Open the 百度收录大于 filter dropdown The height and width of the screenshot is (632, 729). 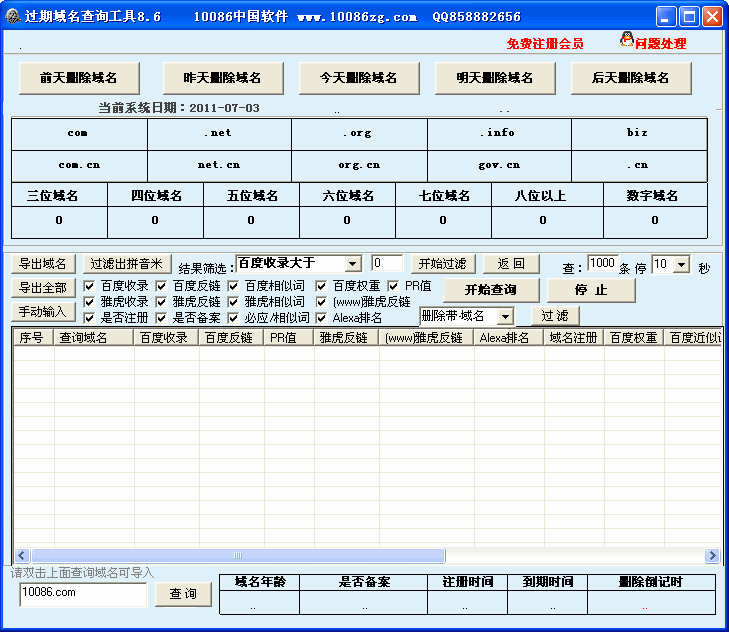coord(353,264)
